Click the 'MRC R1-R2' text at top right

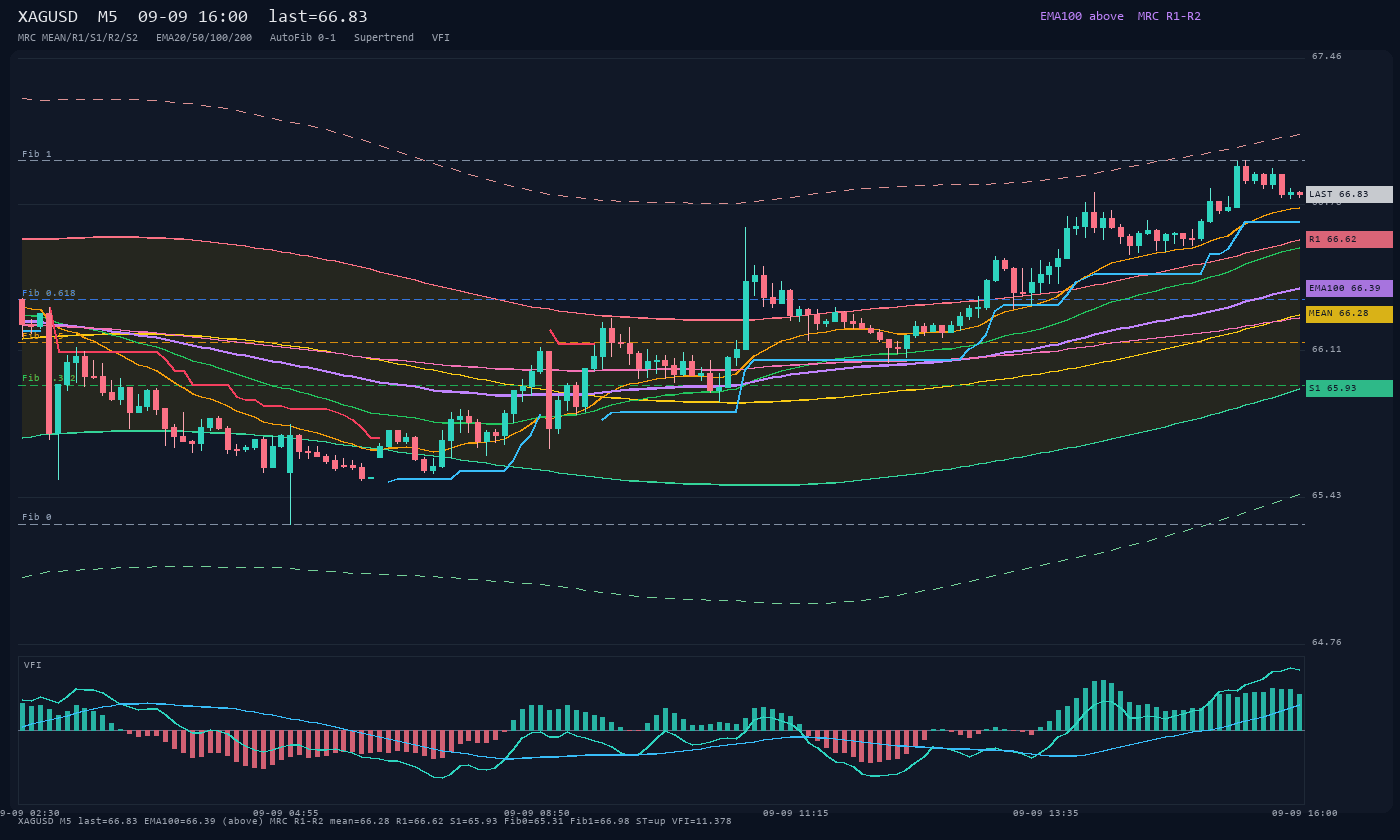click(1169, 16)
